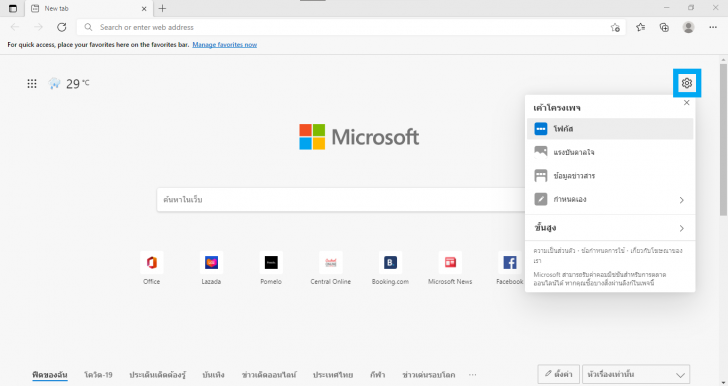Open the Facebook quick link tile

510,268
